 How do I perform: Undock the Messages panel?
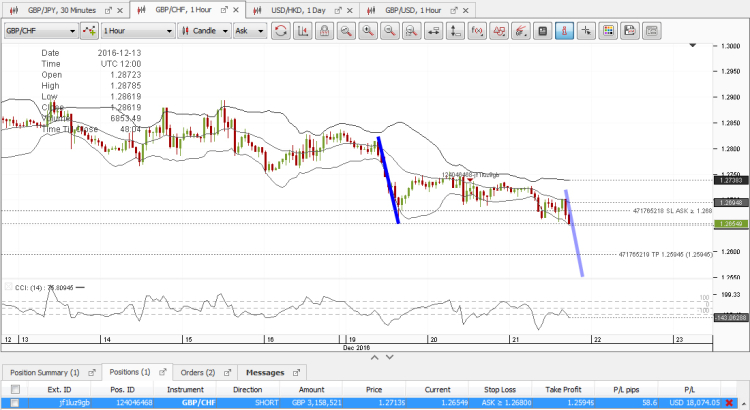tap(297, 372)
